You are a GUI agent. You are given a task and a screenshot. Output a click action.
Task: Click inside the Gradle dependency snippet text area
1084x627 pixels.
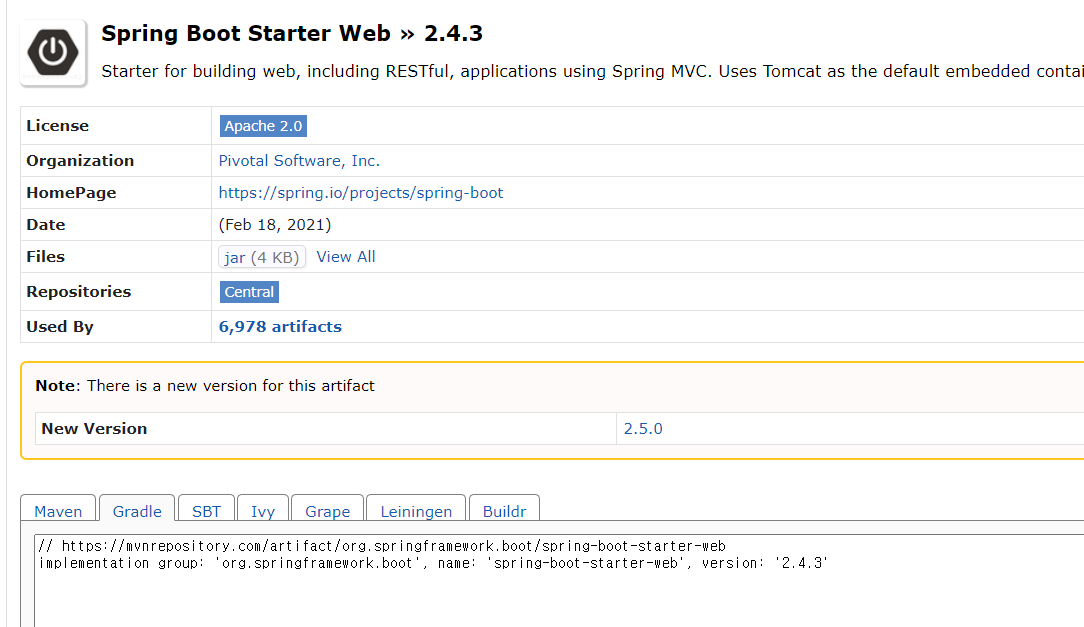559,580
